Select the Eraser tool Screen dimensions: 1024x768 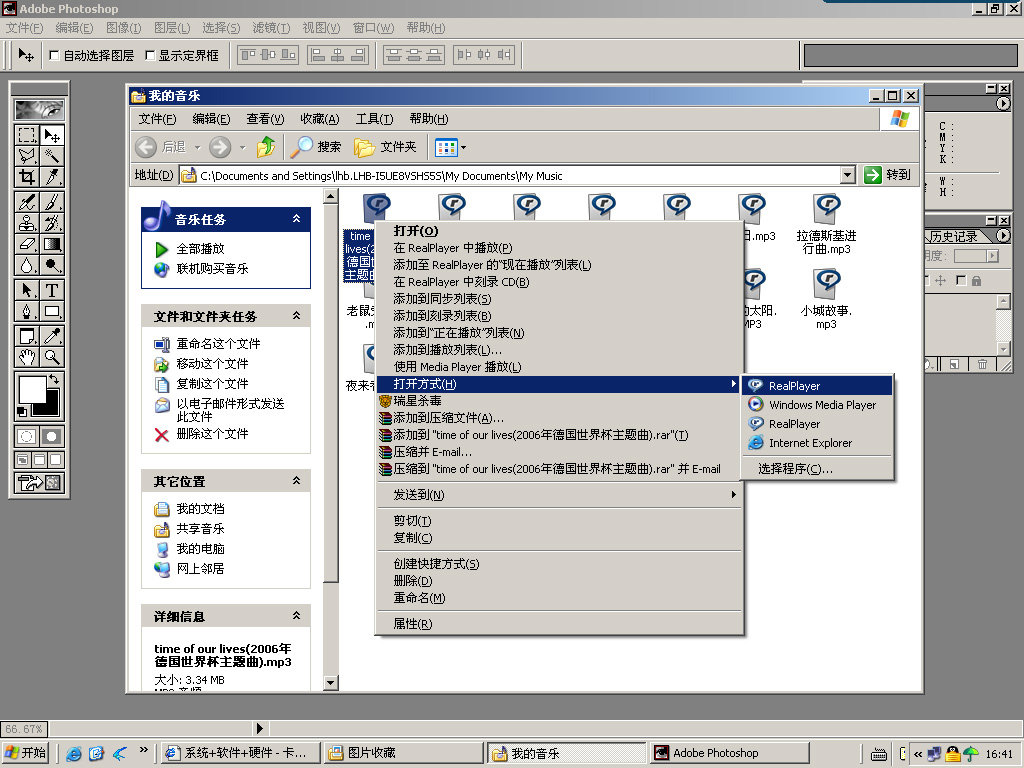[x=27, y=244]
